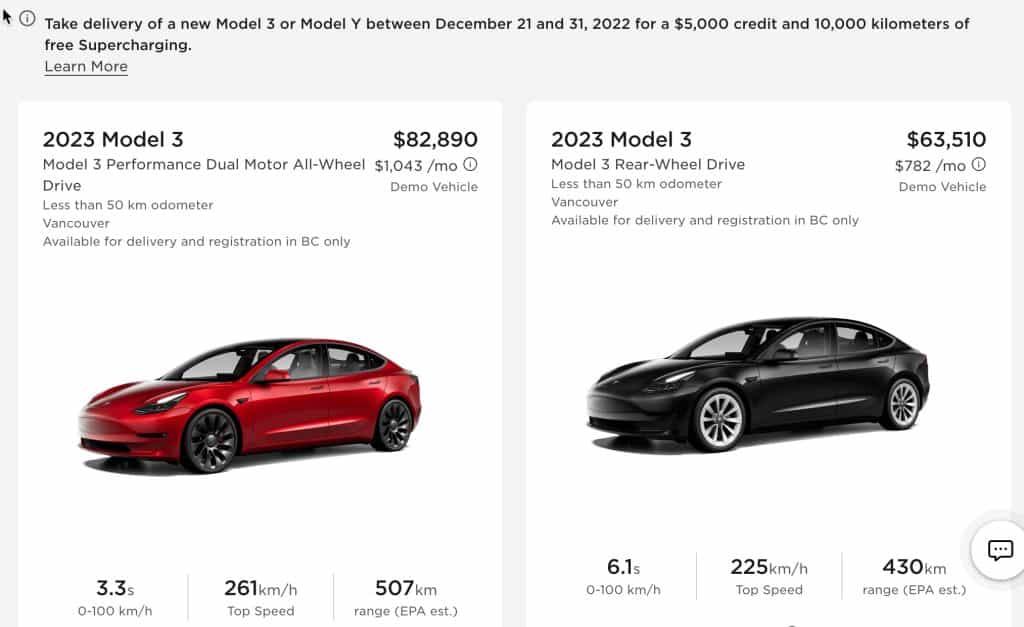Click the $63,510 price
Image resolution: width=1024 pixels, height=627 pixels.
944,140
